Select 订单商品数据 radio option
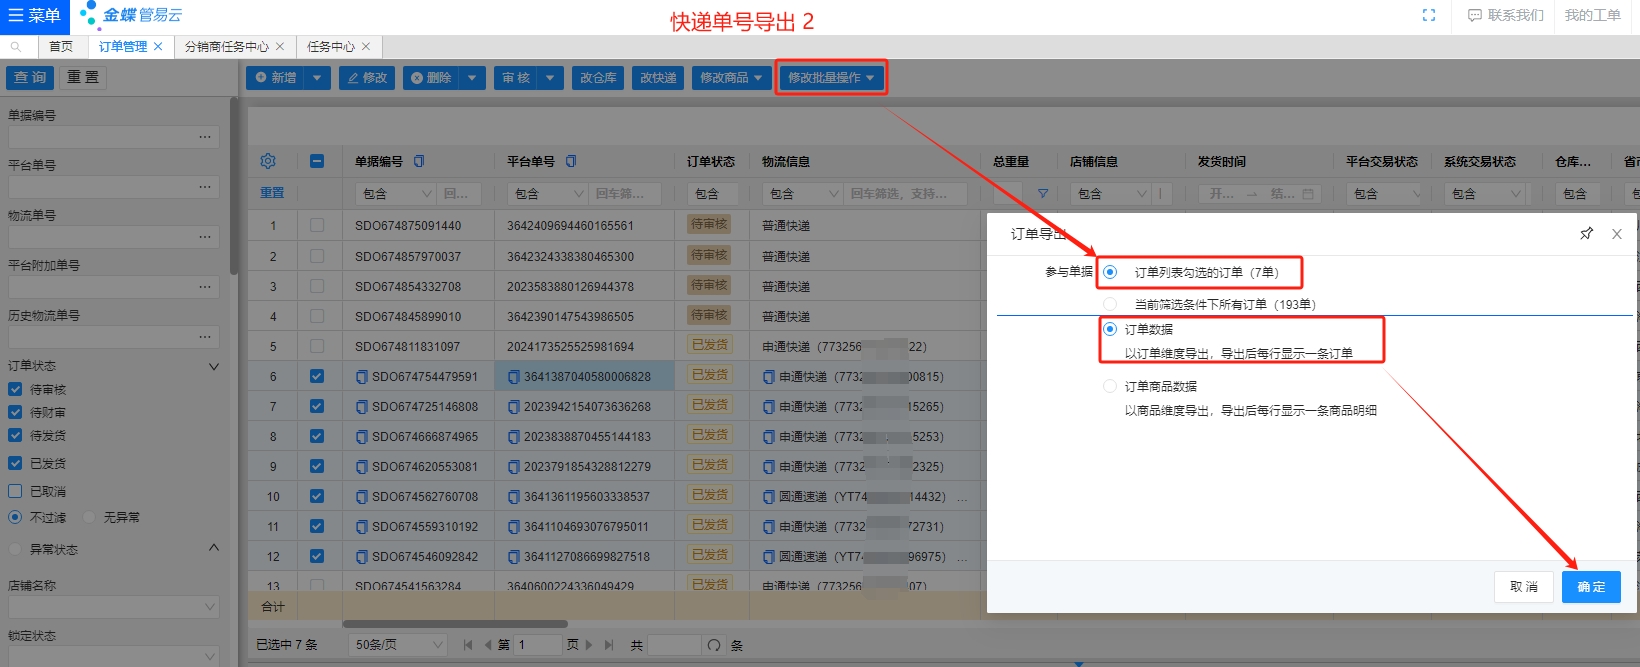 click(x=1110, y=386)
